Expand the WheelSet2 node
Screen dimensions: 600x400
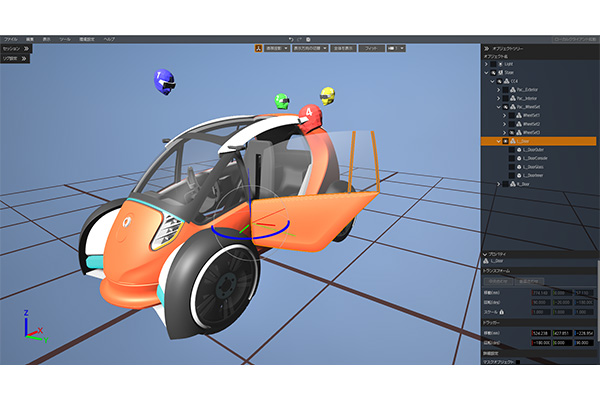click(504, 124)
